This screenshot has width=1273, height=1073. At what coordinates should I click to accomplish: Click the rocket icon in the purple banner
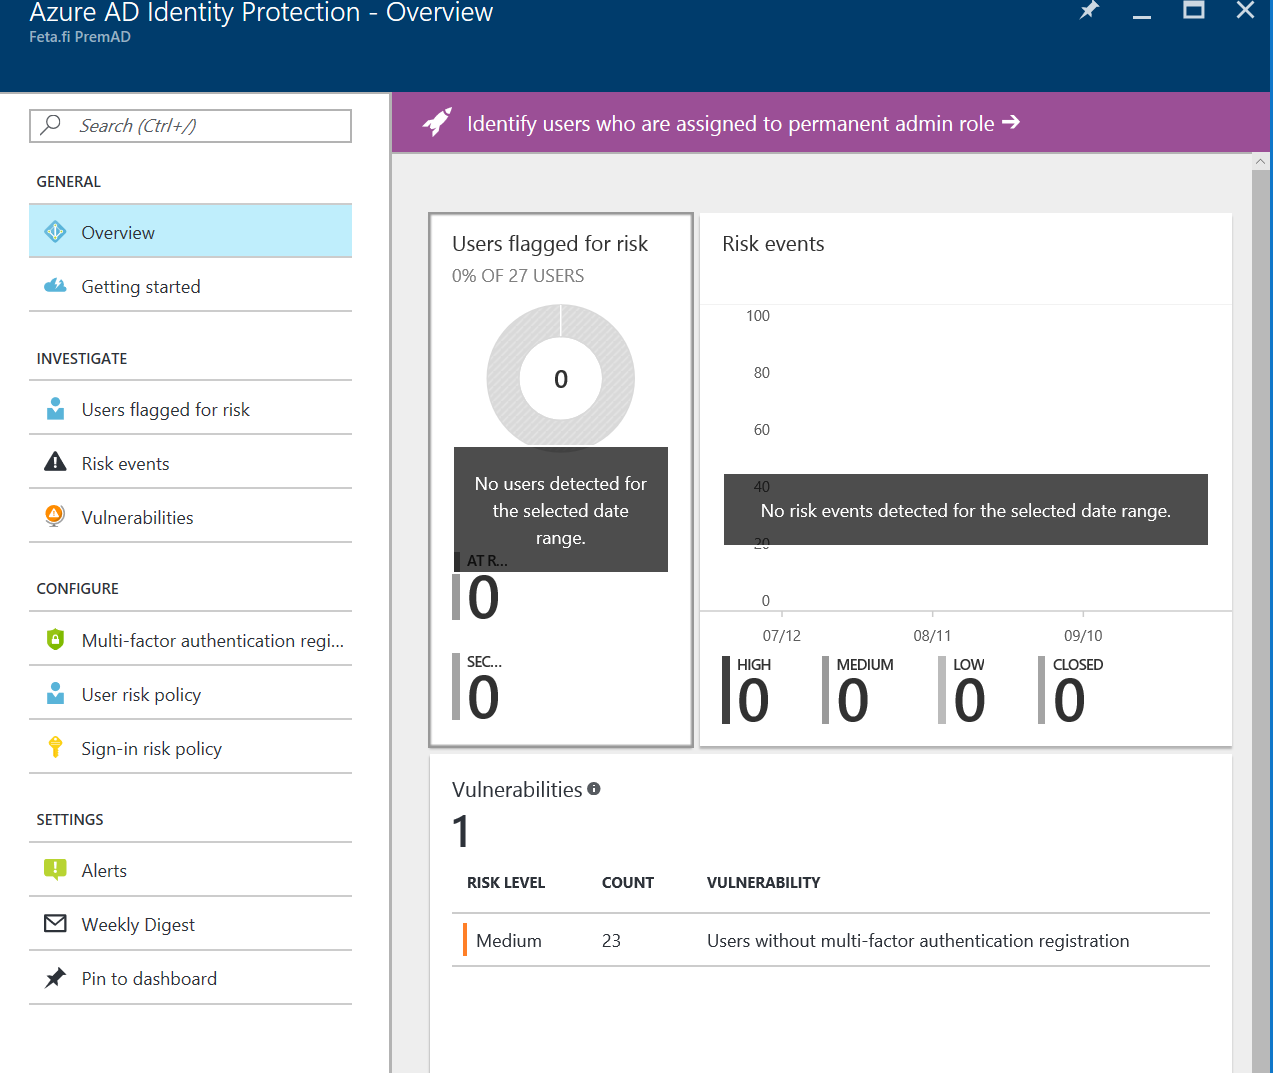[x=437, y=122]
